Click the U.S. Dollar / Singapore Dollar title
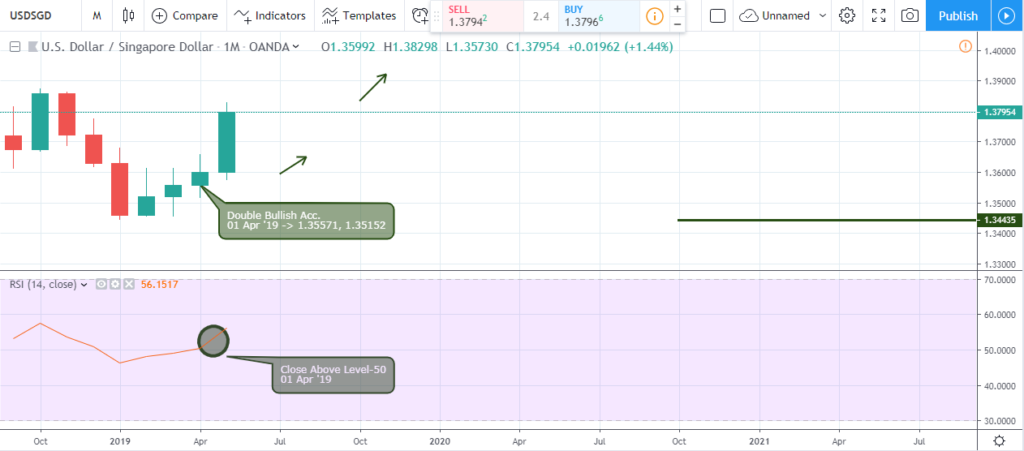This screenshot has height=451, width=1024. coord(127,47)
